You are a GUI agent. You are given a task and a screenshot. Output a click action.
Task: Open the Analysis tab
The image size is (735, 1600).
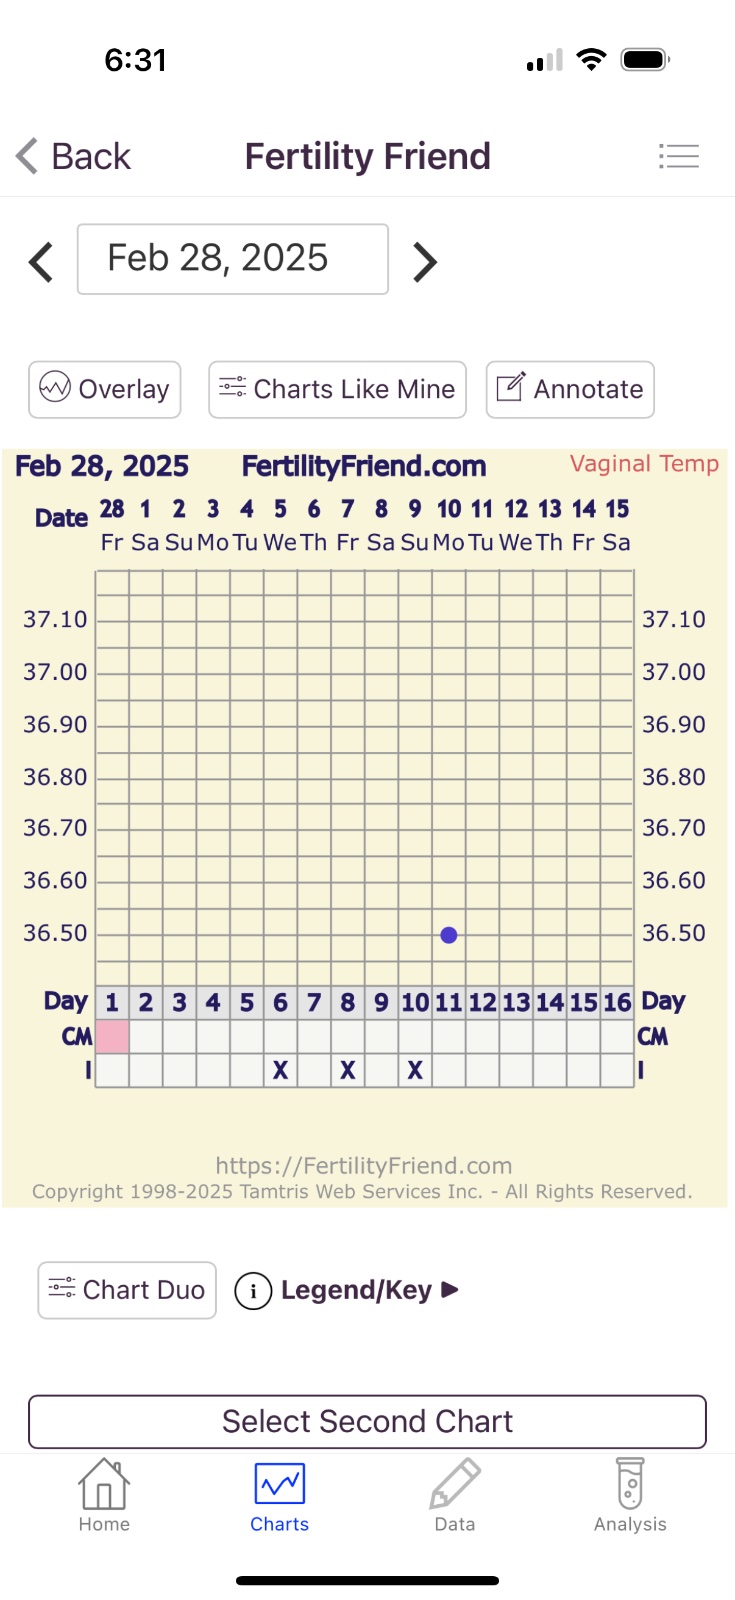click(x=630, y=1496)
